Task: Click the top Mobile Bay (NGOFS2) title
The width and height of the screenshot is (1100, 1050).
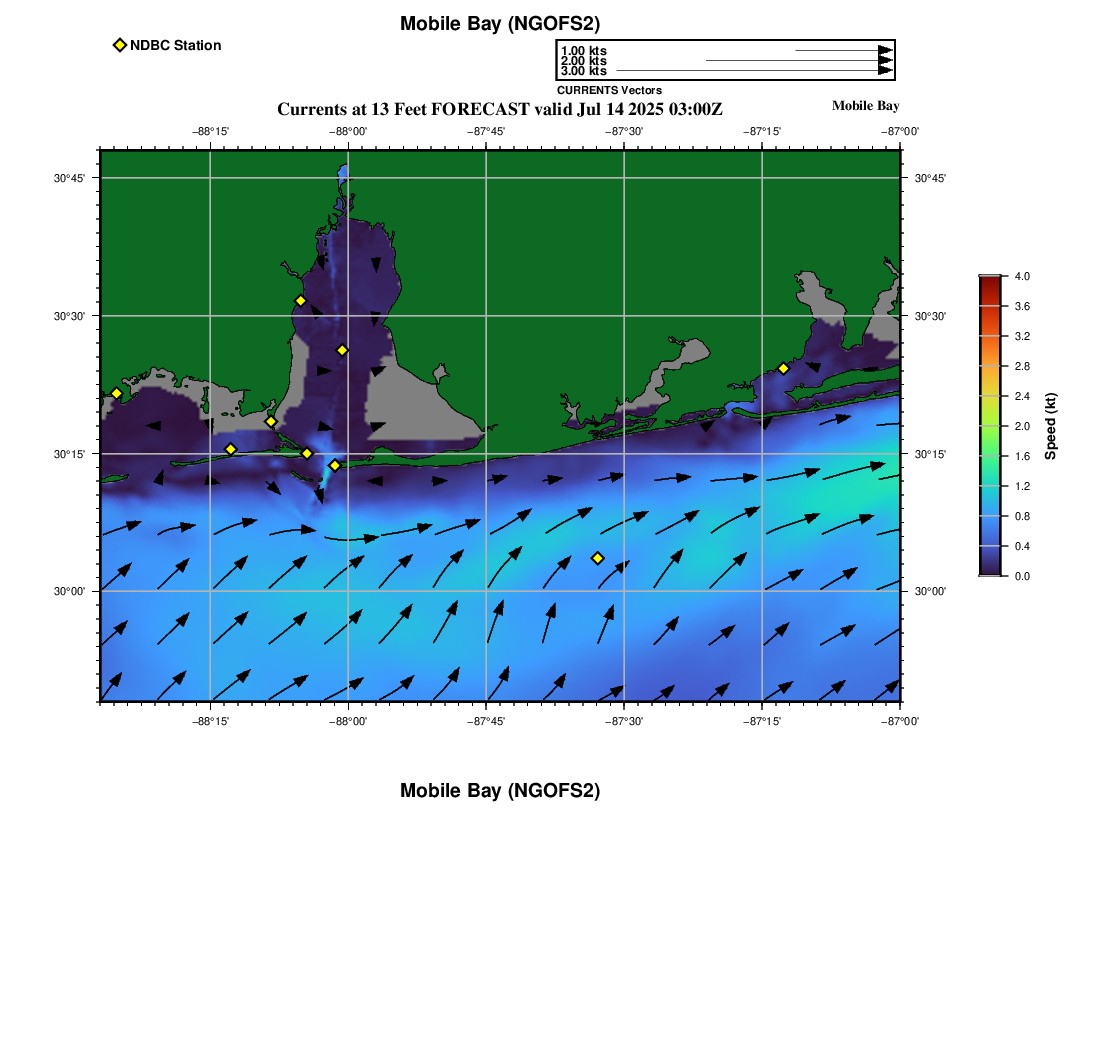Action: pyautogui.click(x=499, y=24)
